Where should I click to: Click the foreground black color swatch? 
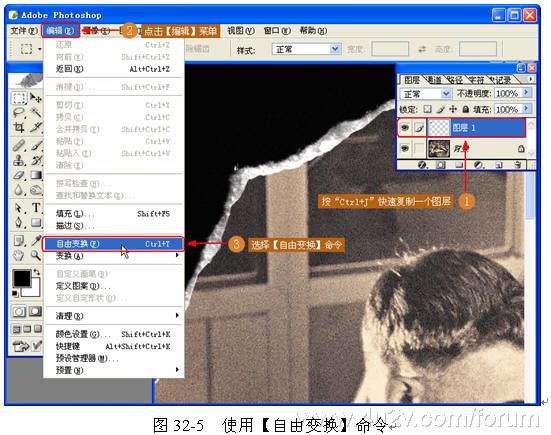pos(22,279)
